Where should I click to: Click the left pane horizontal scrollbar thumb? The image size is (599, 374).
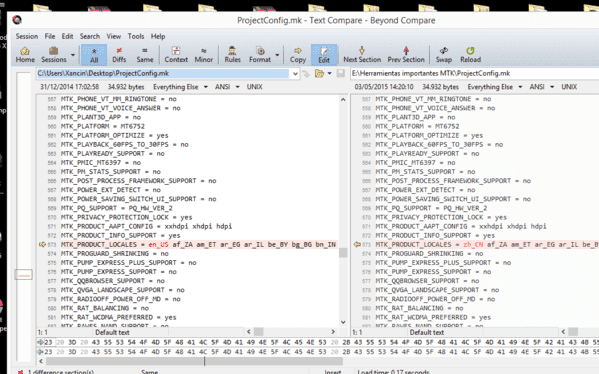click(259, 332)
